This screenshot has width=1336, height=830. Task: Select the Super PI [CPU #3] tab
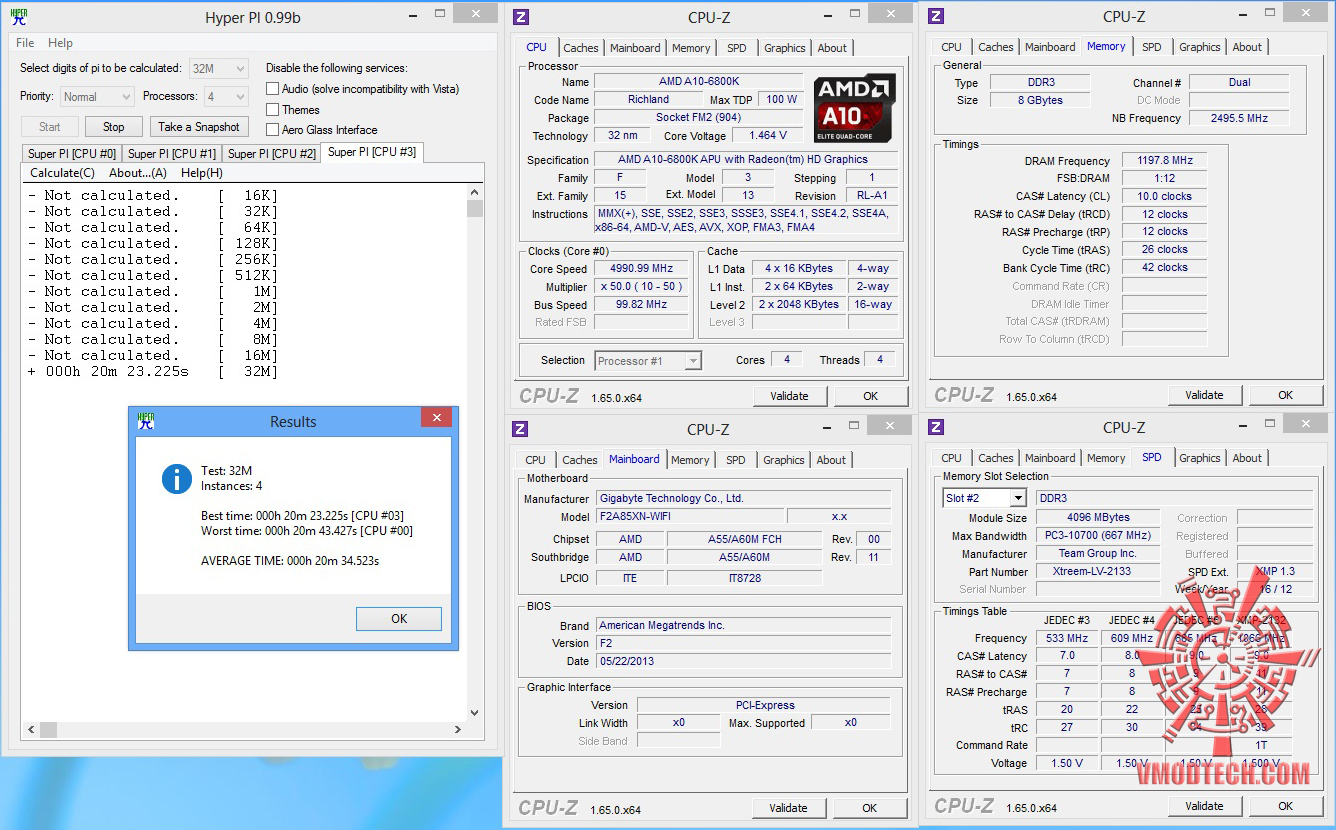tap(373, 152)
